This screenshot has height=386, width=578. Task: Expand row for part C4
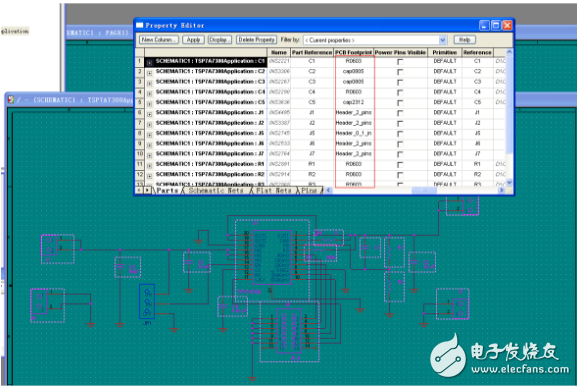(x=149, y=94)
